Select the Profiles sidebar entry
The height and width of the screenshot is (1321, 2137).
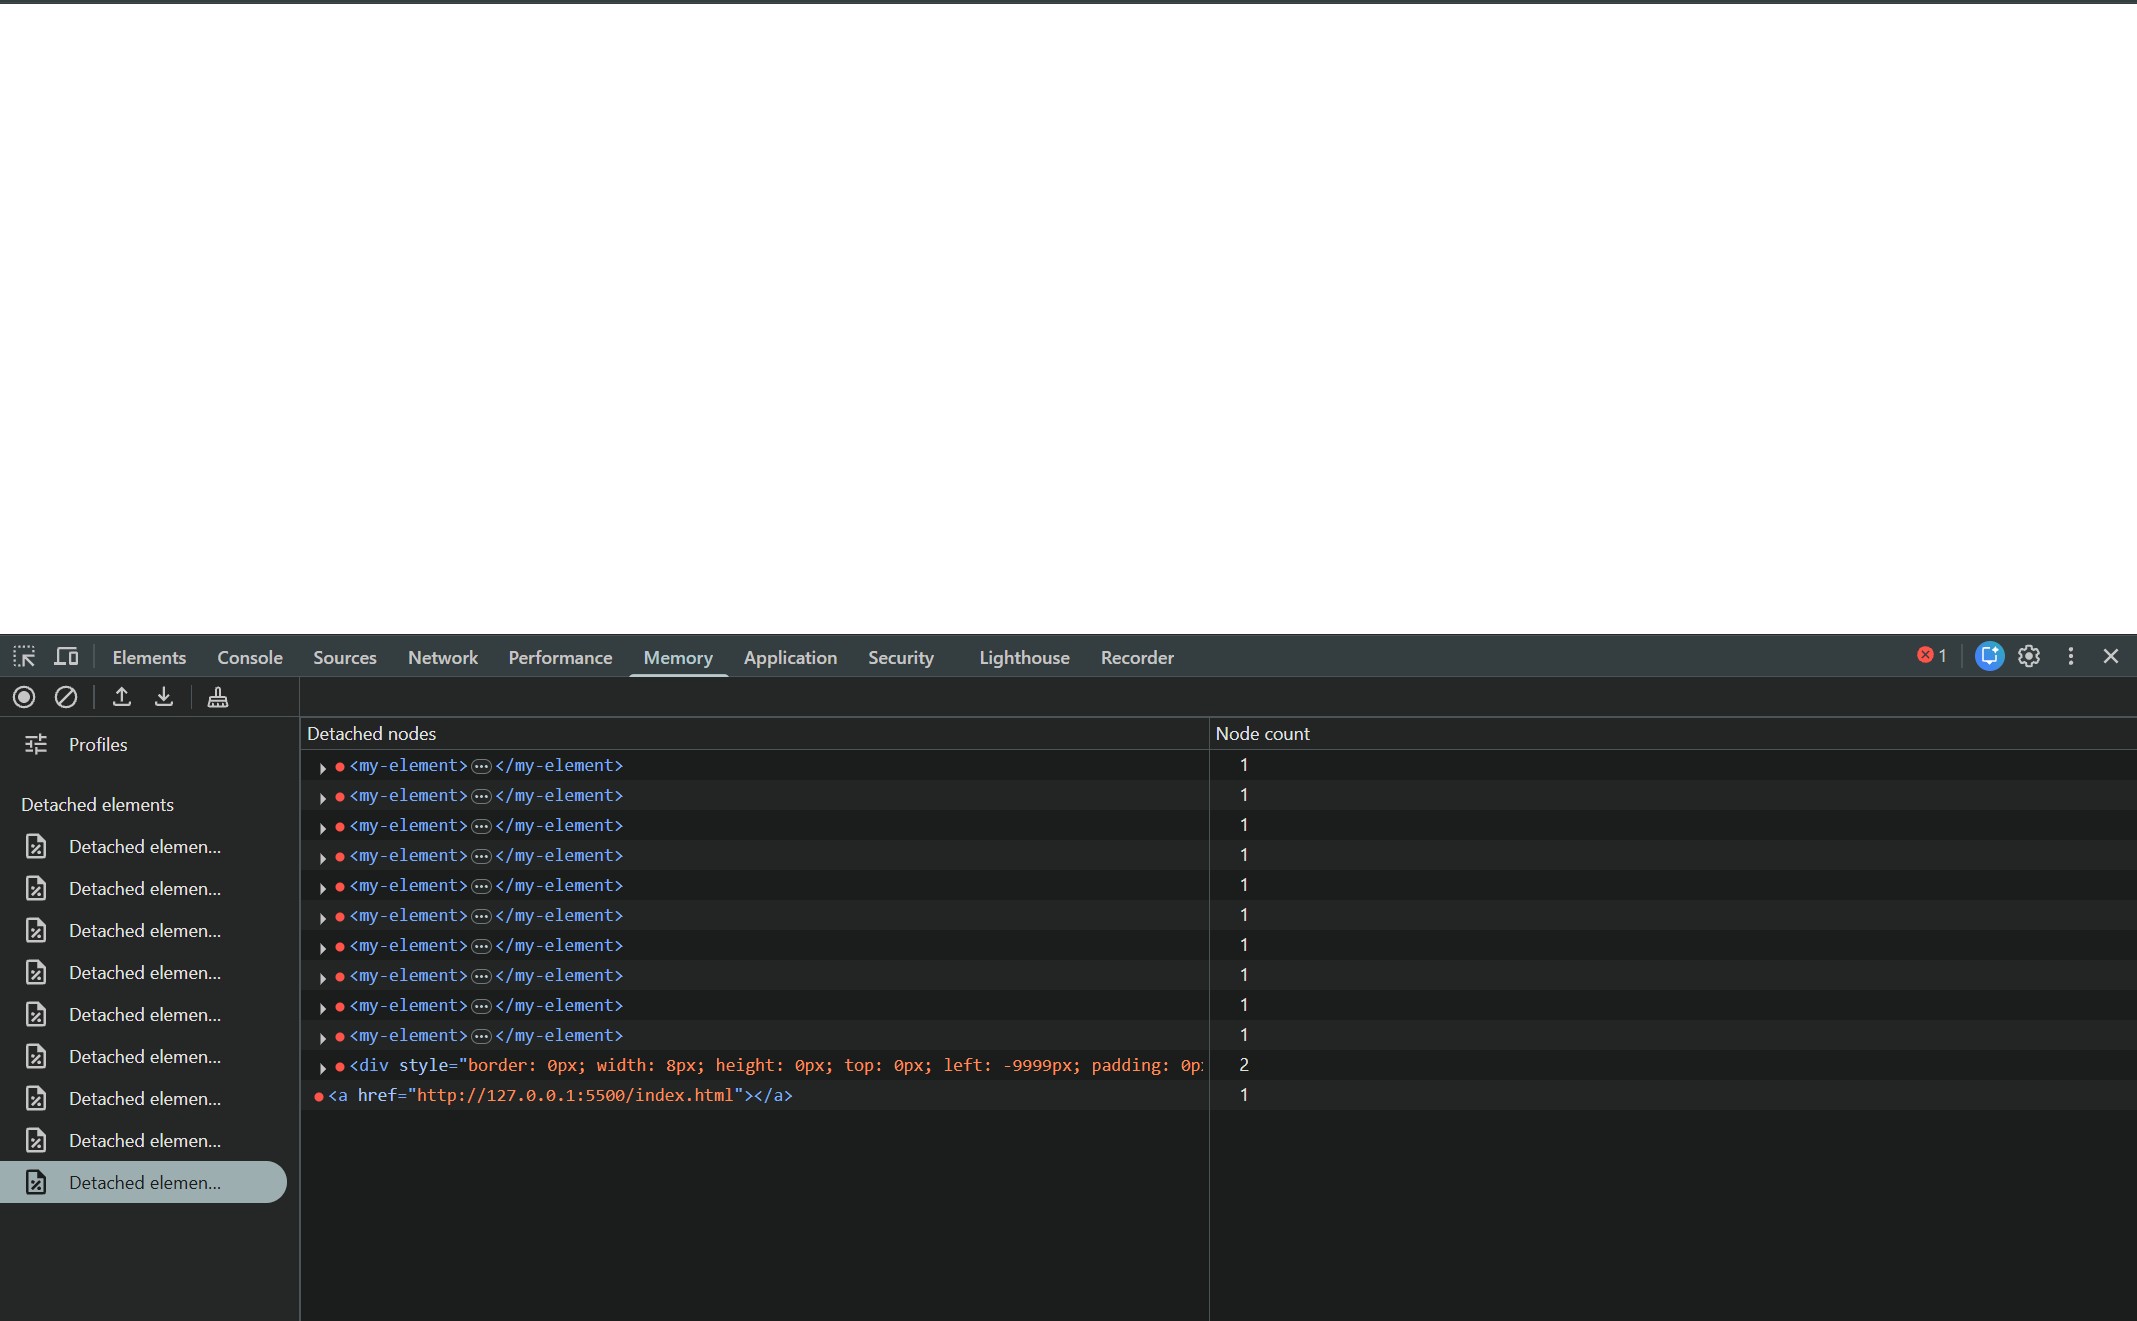click(98, 744)
